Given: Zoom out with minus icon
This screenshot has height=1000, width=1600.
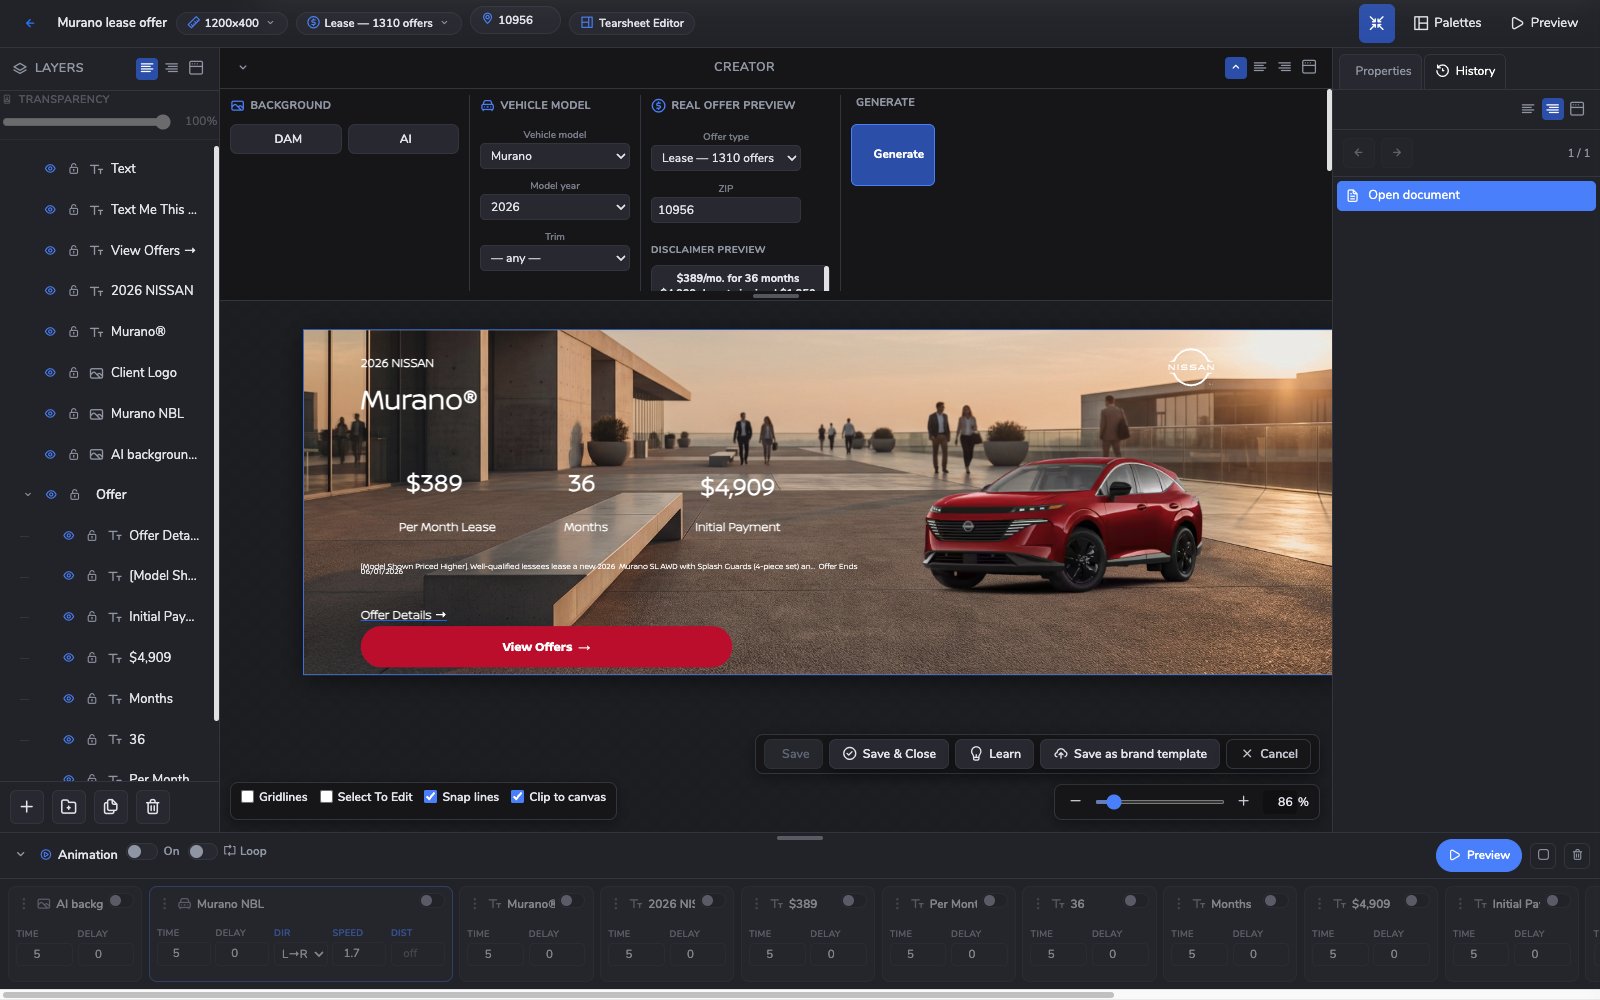Looking at the screenshot, I should (x=1075, y=802).
